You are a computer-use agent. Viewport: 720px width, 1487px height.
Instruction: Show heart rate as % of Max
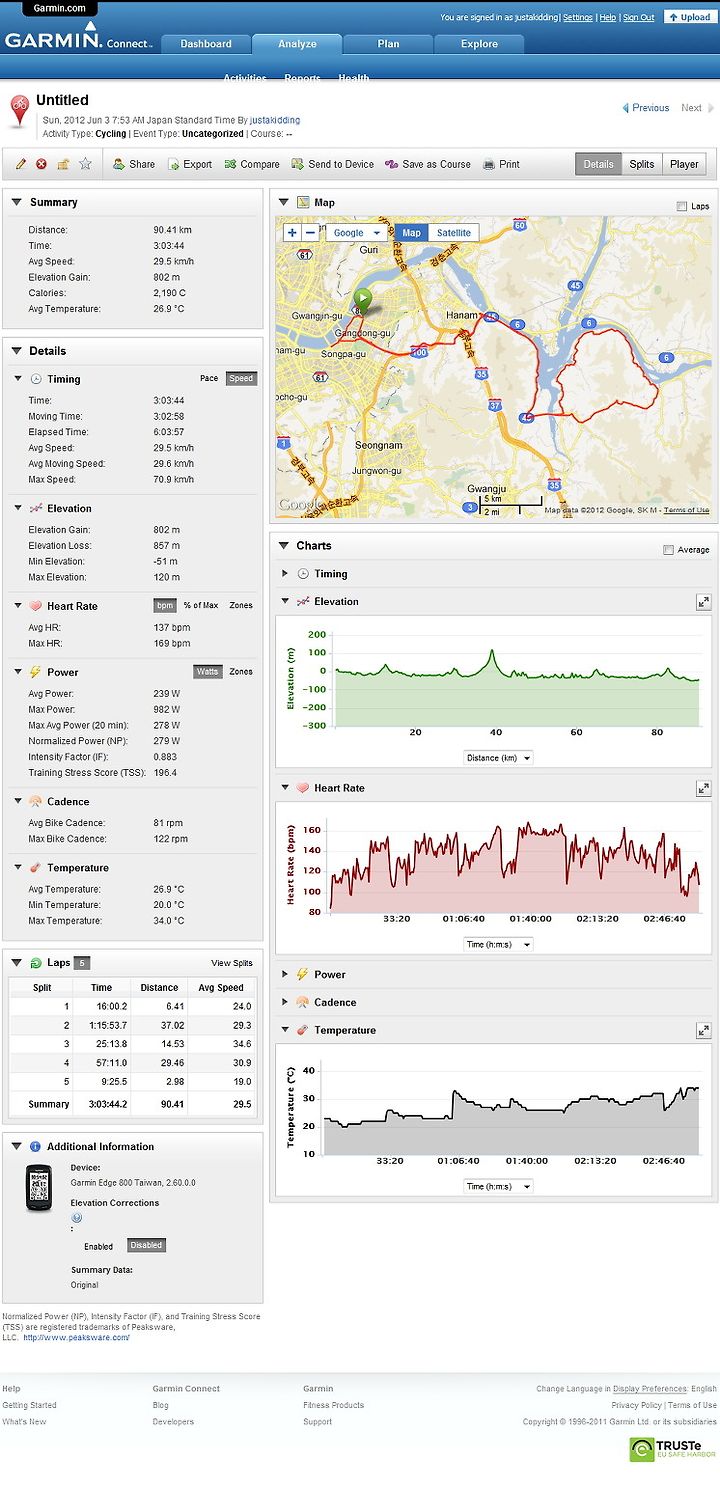(201, 606)
